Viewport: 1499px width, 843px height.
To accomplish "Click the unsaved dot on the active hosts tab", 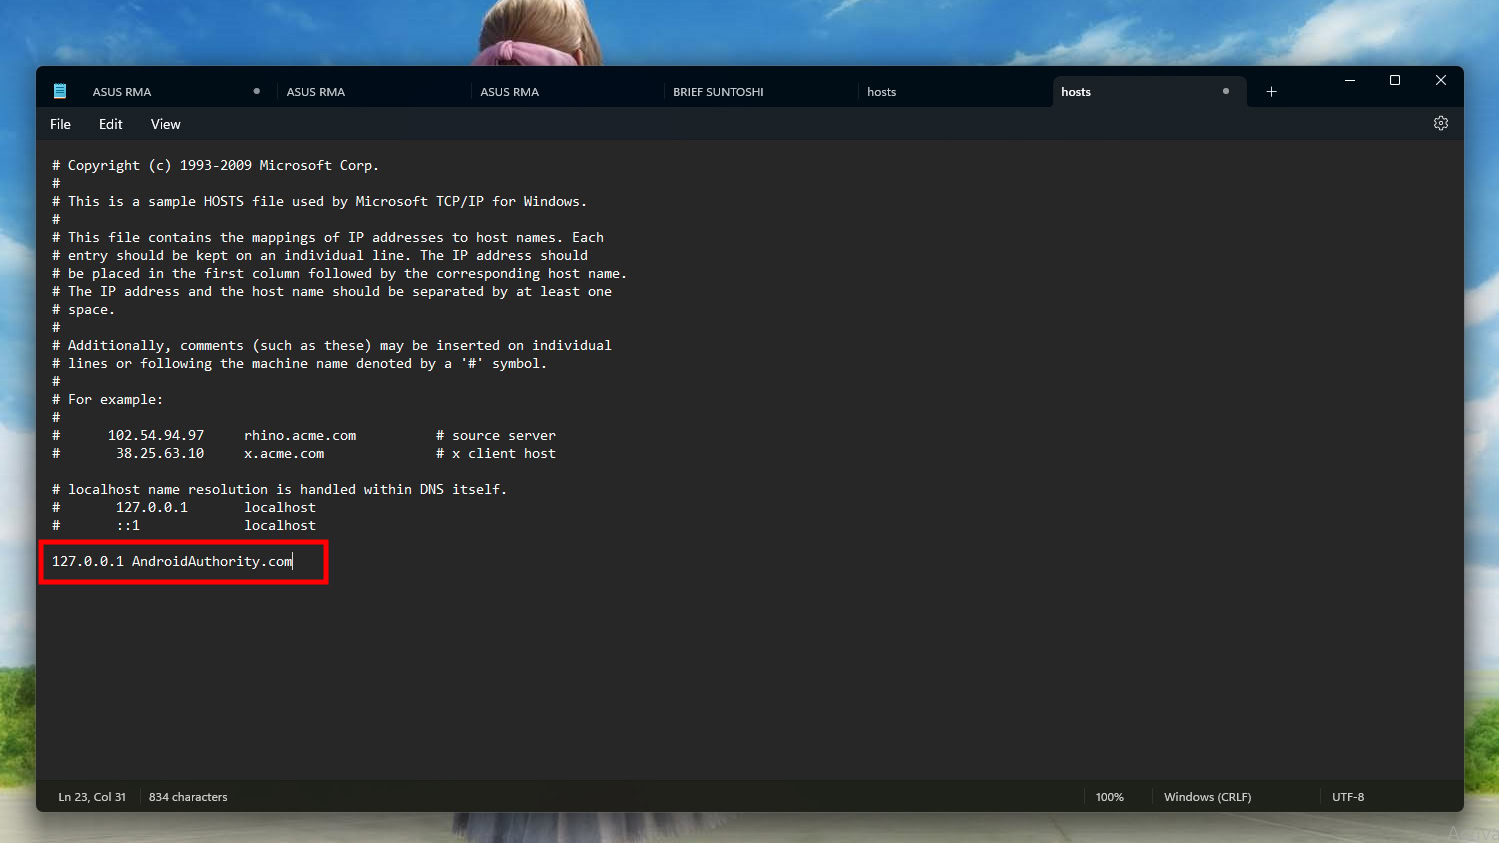I will pos(1225,91).
